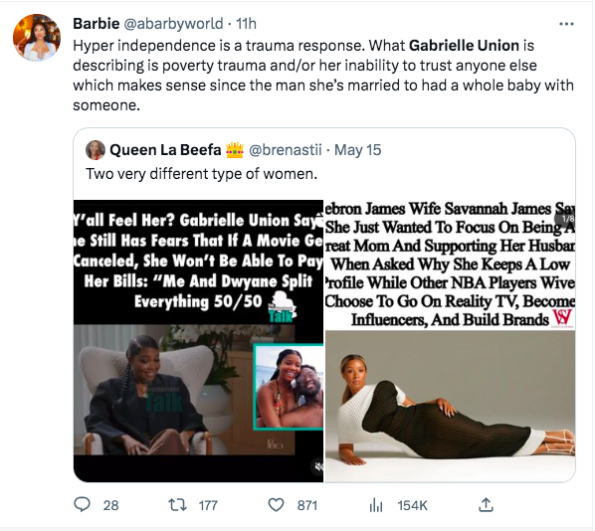This screenshot has height=531, width=595.
Task: Unmute video with the speaker icon
Action: click(318, 467)
